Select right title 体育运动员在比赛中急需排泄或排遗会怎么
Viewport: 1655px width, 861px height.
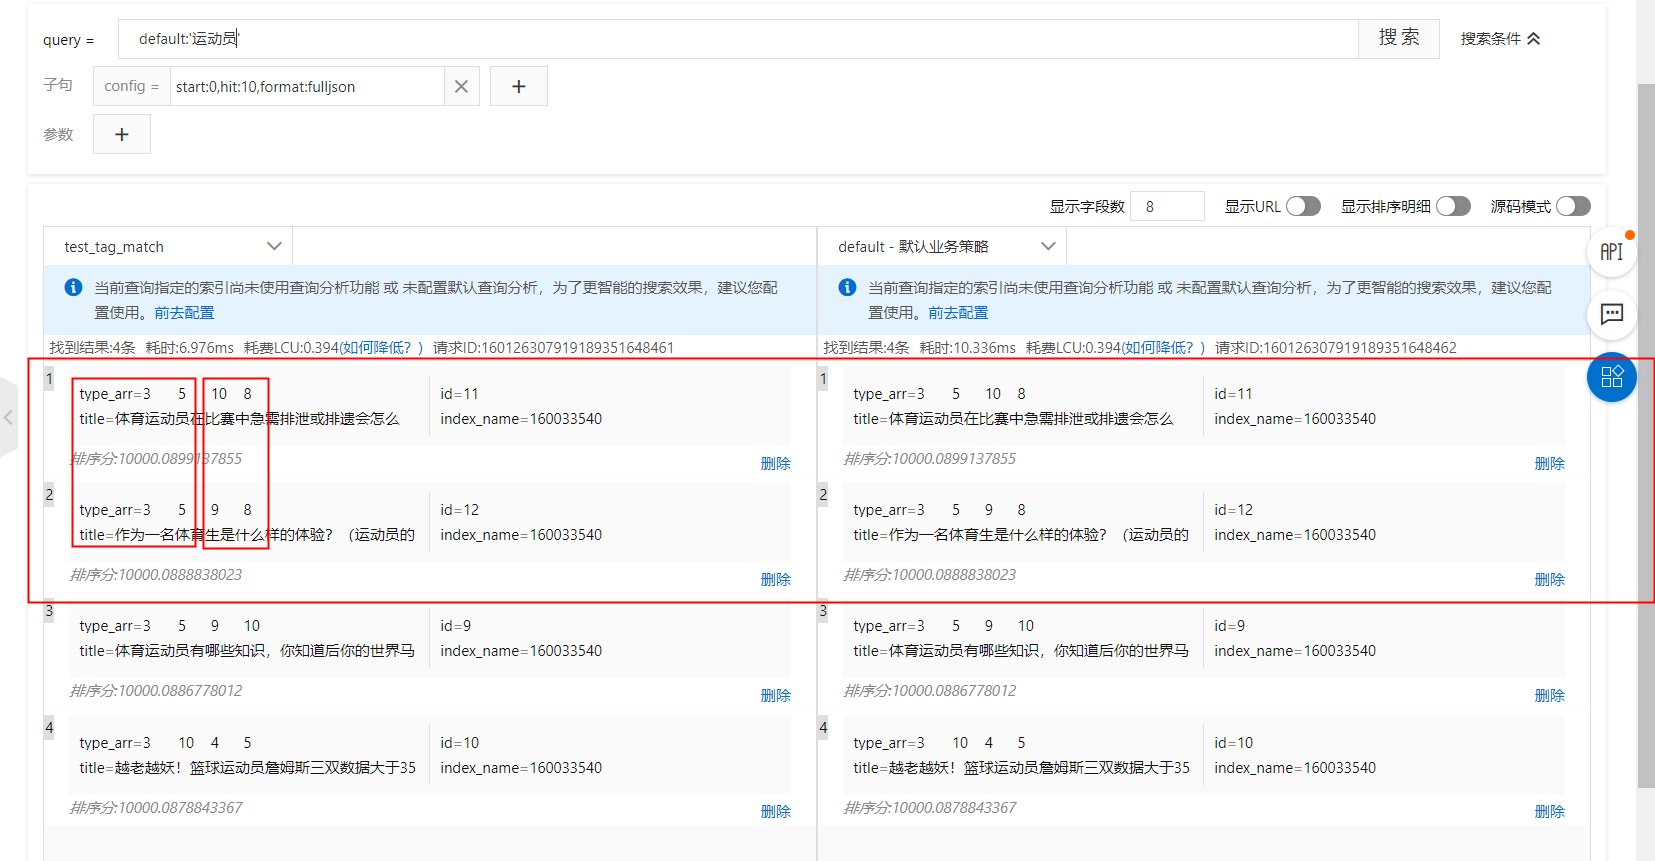[1031, 419]
